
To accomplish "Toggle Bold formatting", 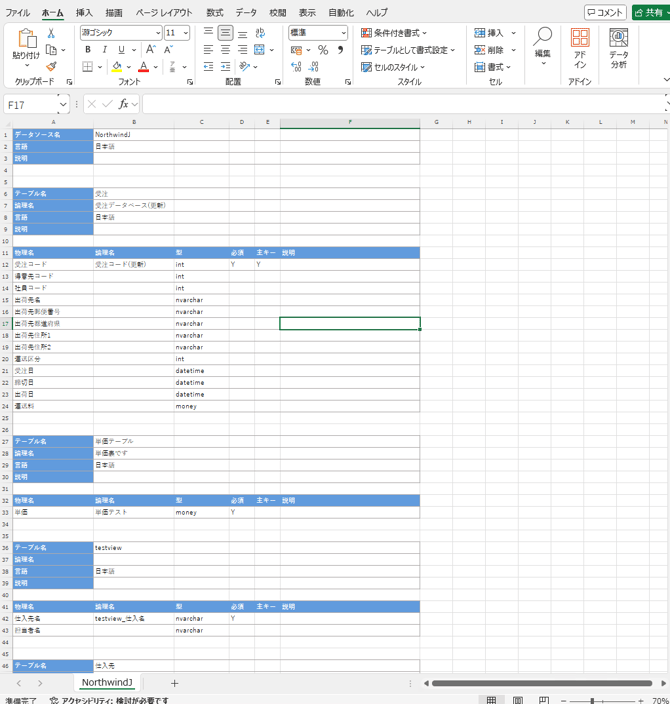I will coord(88,50).
